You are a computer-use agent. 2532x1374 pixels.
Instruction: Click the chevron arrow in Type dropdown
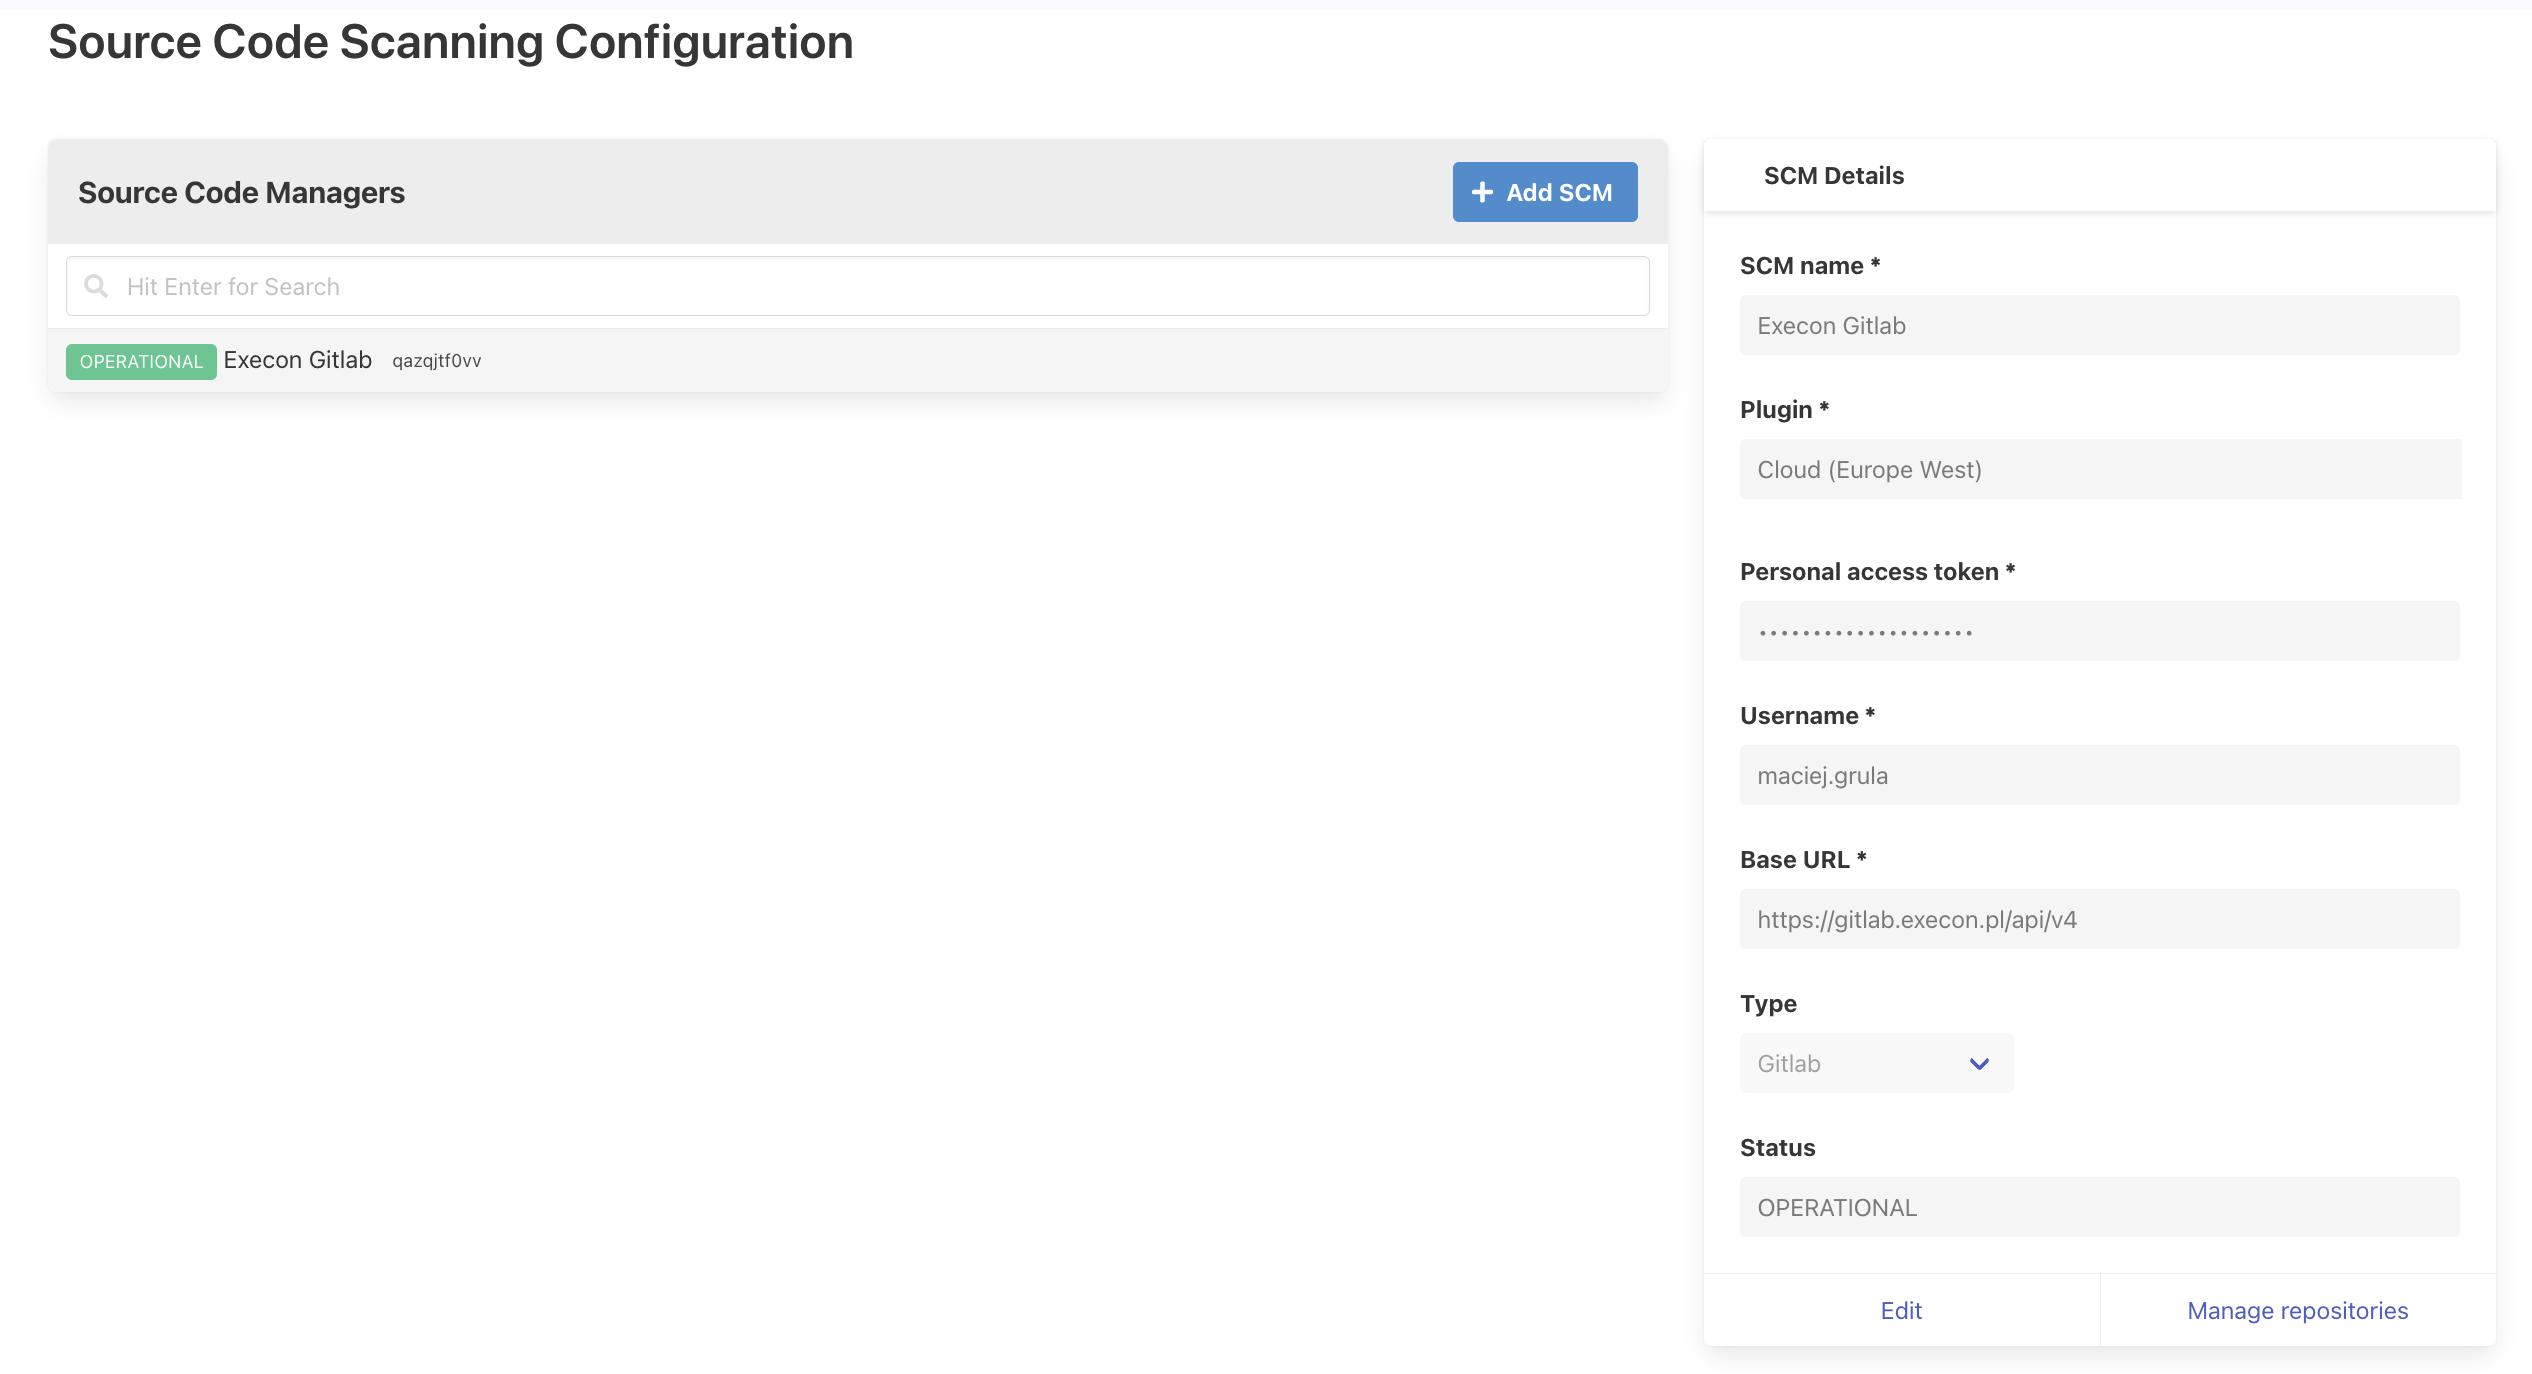(x=1979, y=1064)
